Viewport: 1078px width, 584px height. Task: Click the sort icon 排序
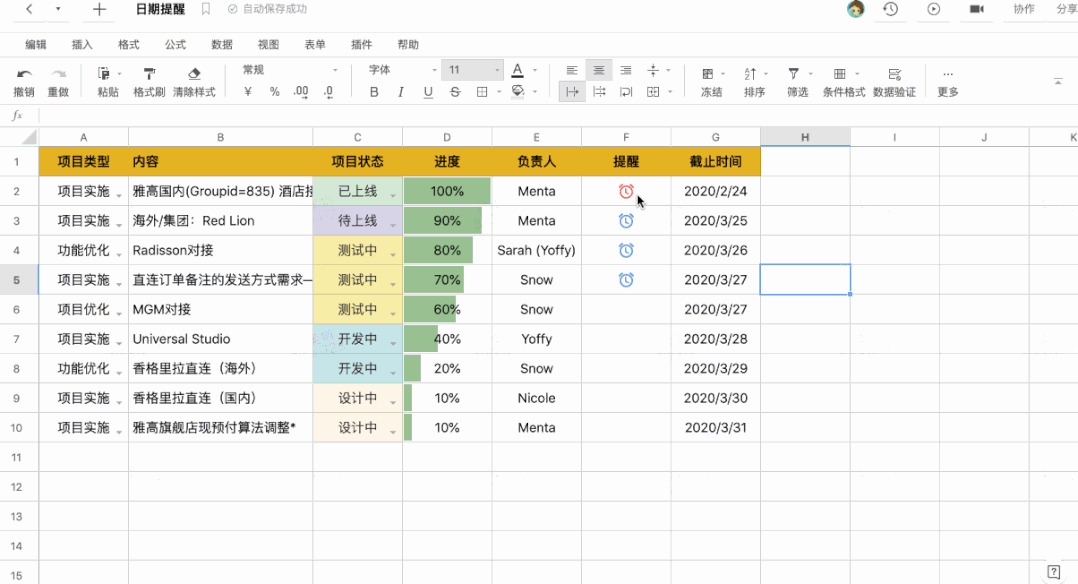pos(753,82)
